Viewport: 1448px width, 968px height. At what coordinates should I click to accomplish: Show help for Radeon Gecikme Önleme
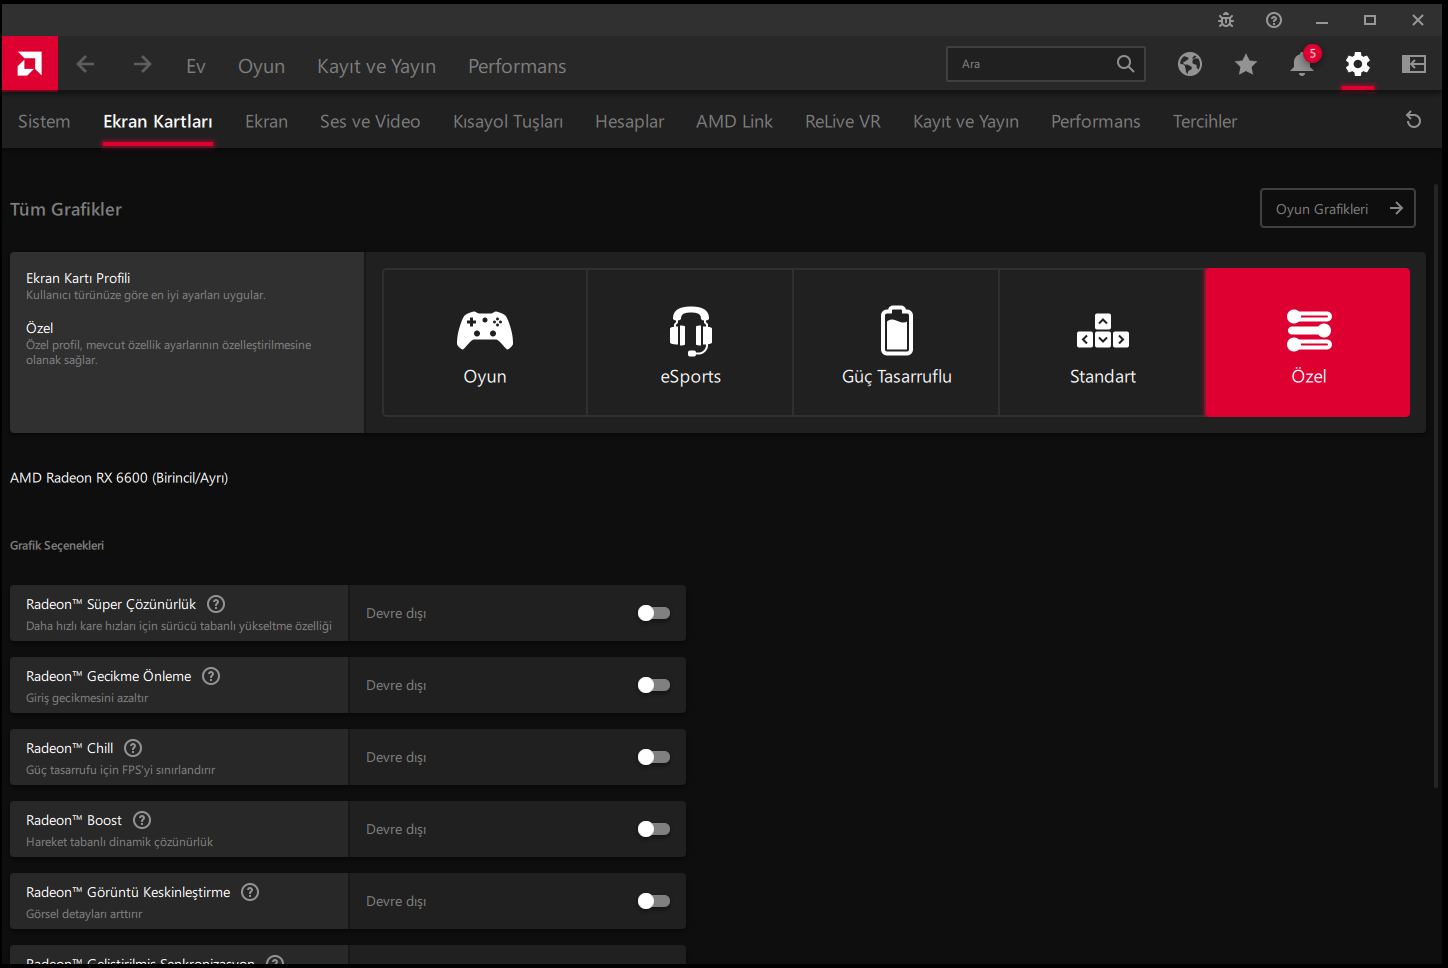click(211, 676)
